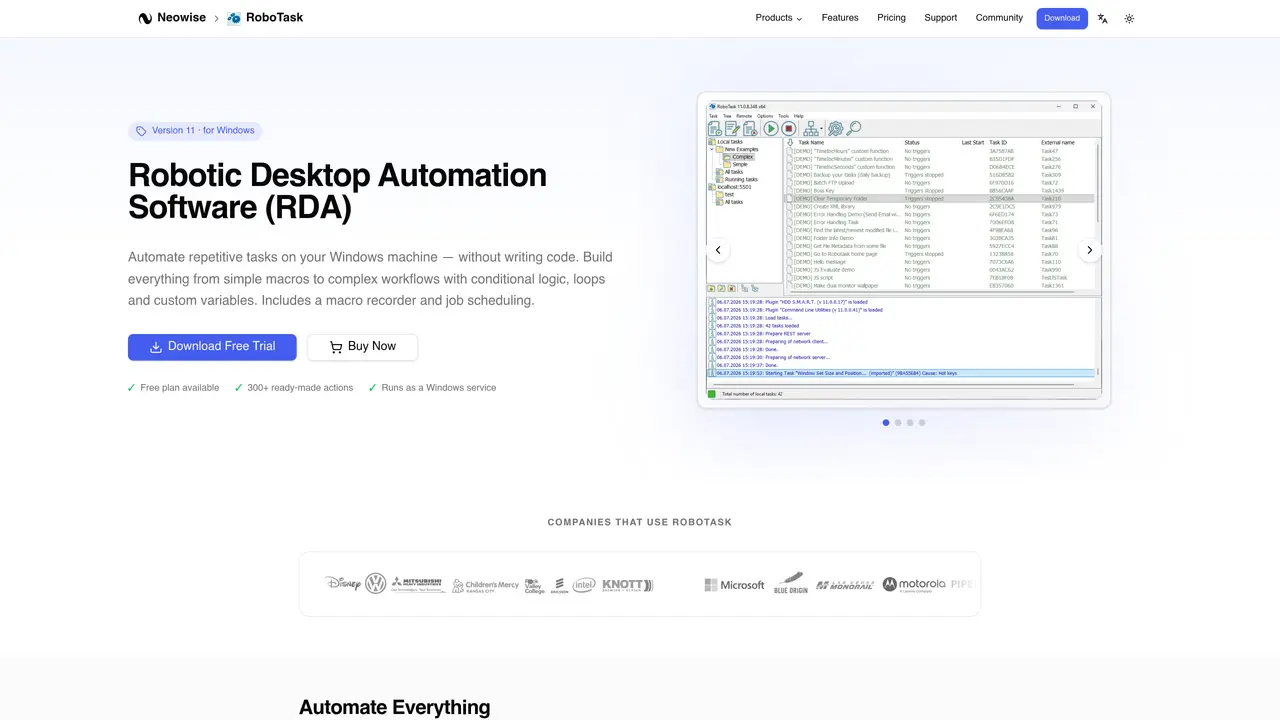Visit the Community page
Screen dimensions: 1280x720
pyautogui.click(x=999, y=18)
